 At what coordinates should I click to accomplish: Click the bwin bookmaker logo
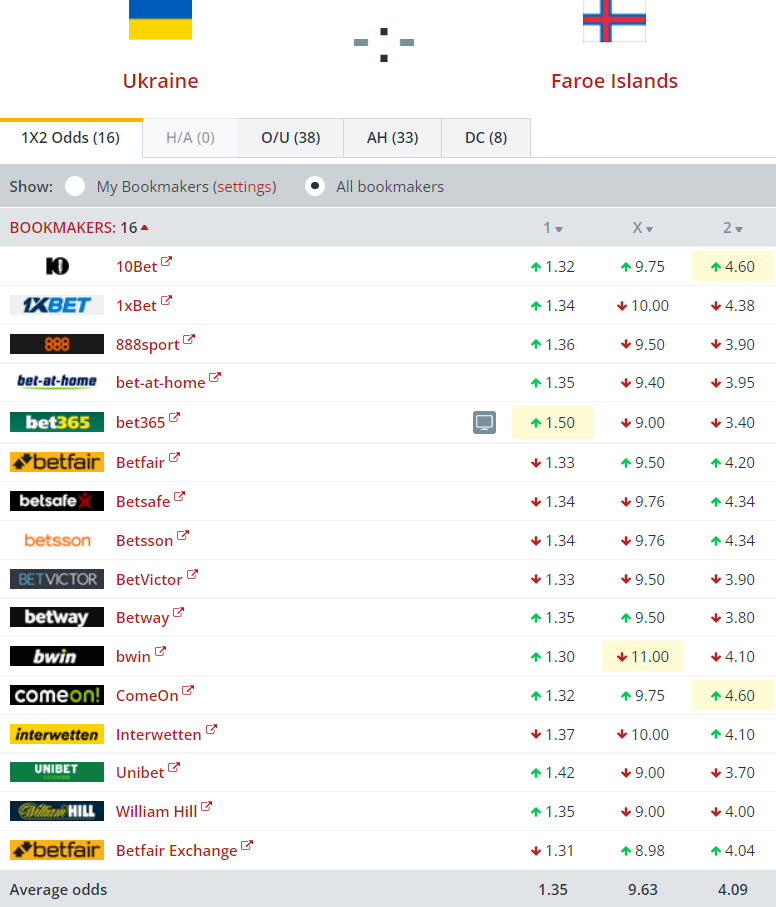click(x=57, y=656)
